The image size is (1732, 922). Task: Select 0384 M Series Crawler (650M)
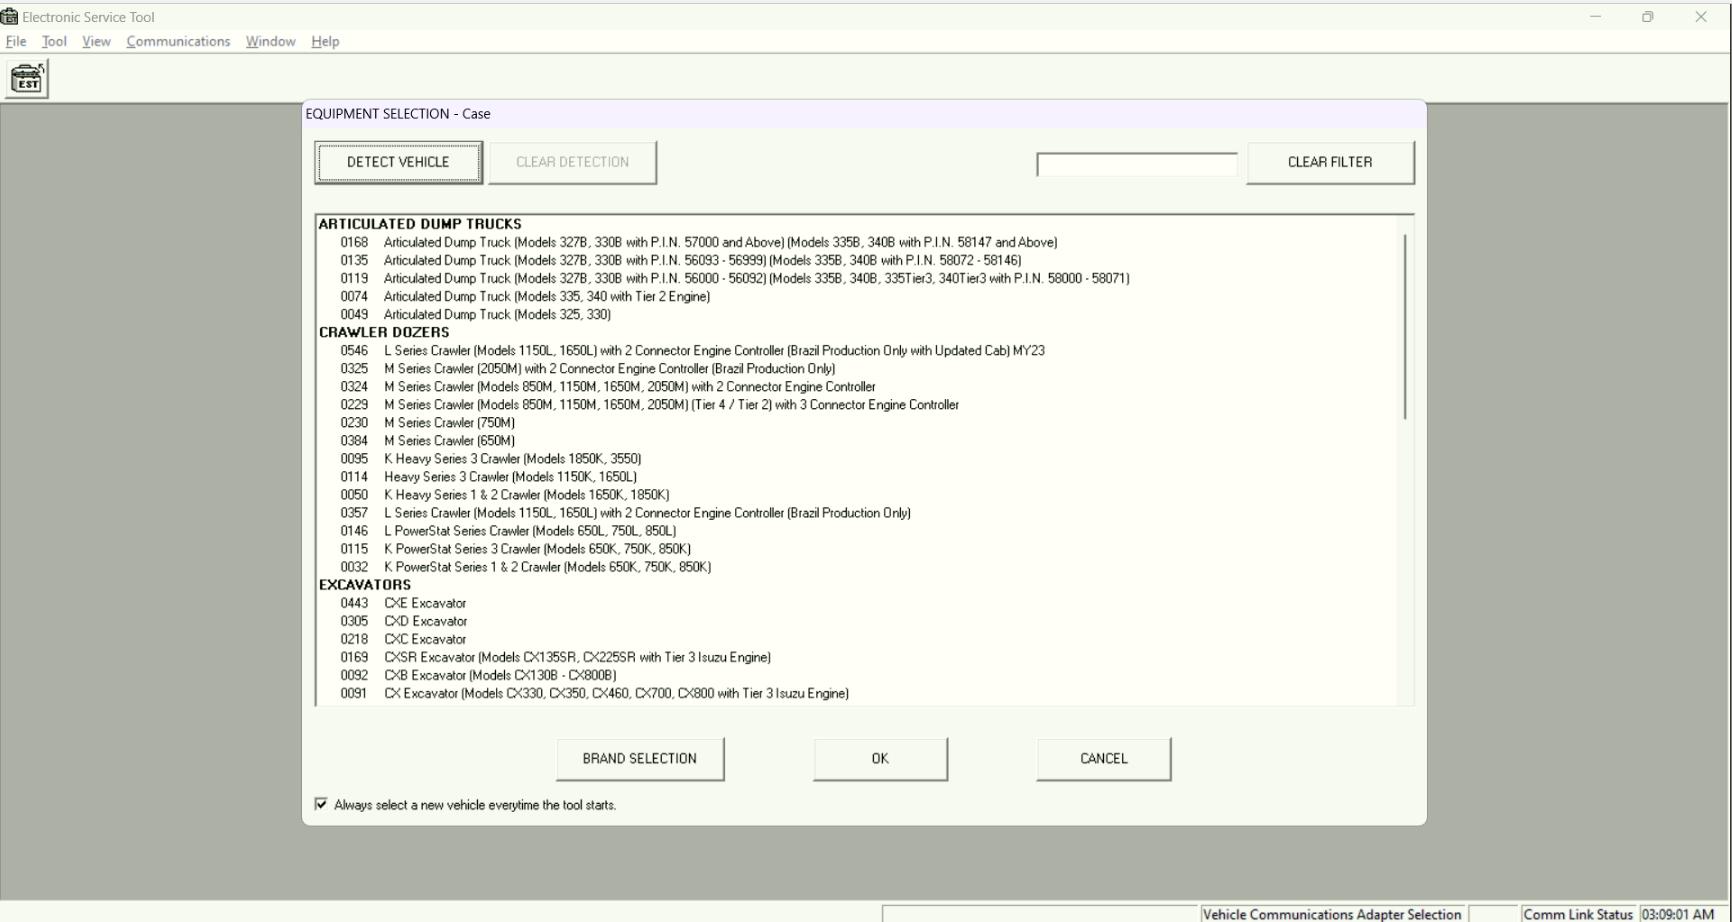click(x=427, y=441)
